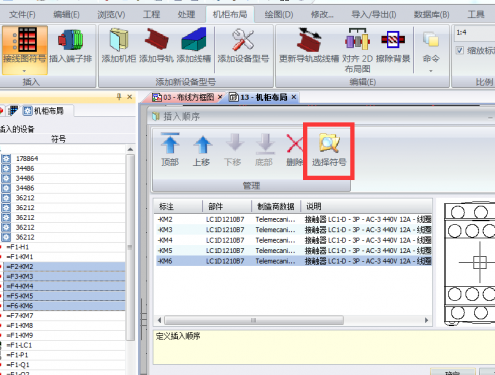Viewport: 495px width, 375px height.
Task: Select the 擦除背景 erase background tool
Action: coord(393,39)
